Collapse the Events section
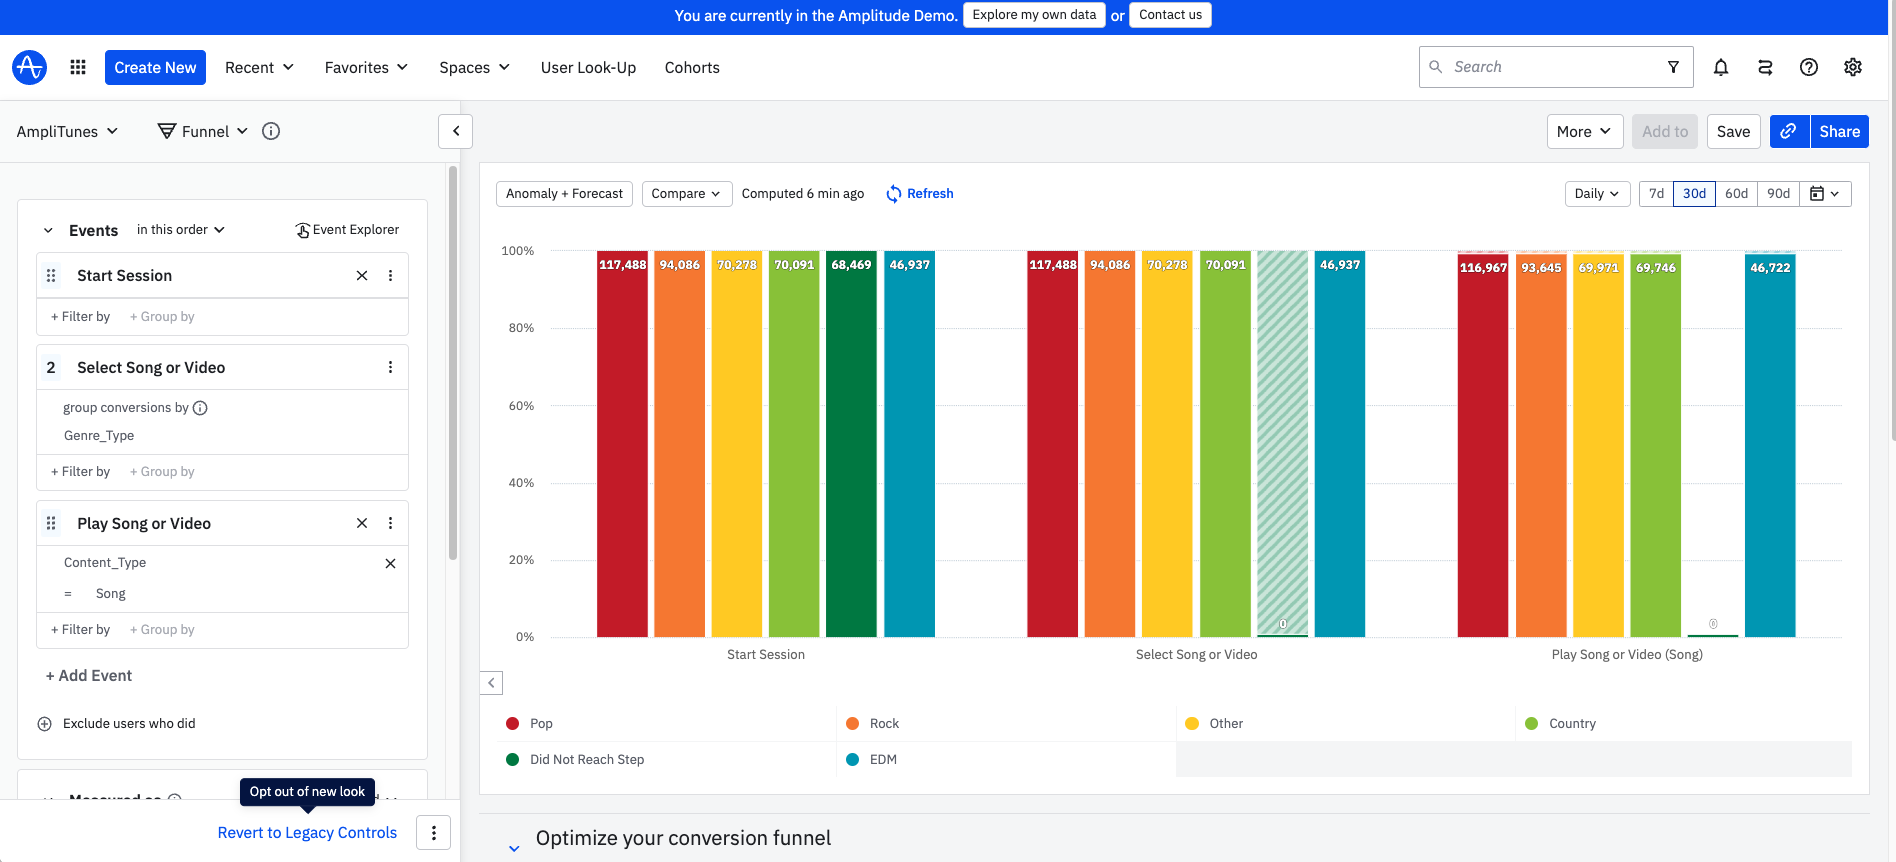This screenshot has width=1896, height=862. tap(48, 230)
